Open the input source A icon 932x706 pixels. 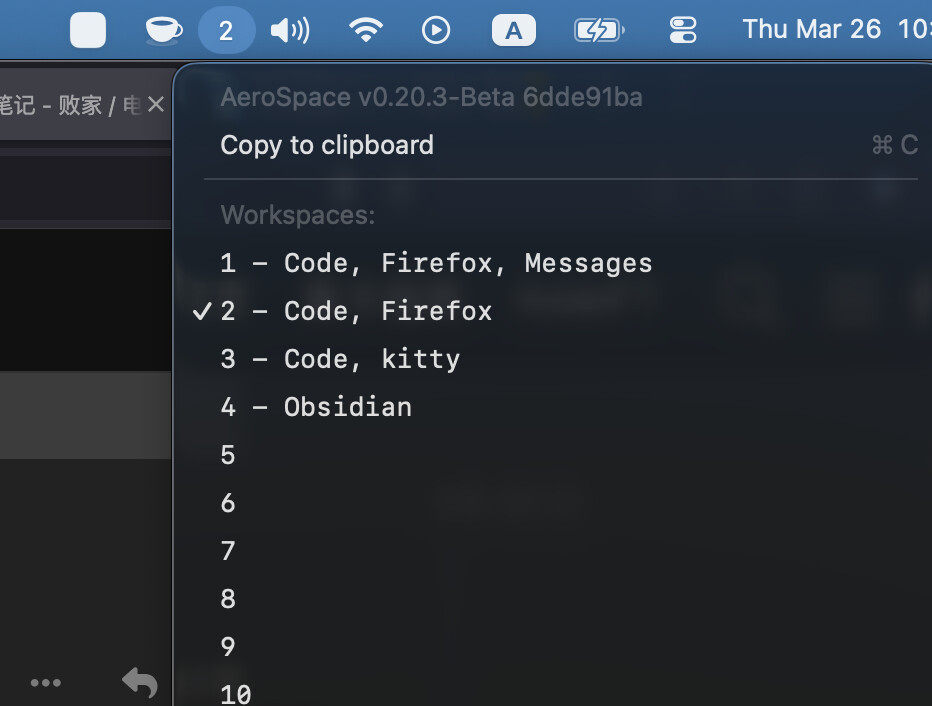(513, 30)
